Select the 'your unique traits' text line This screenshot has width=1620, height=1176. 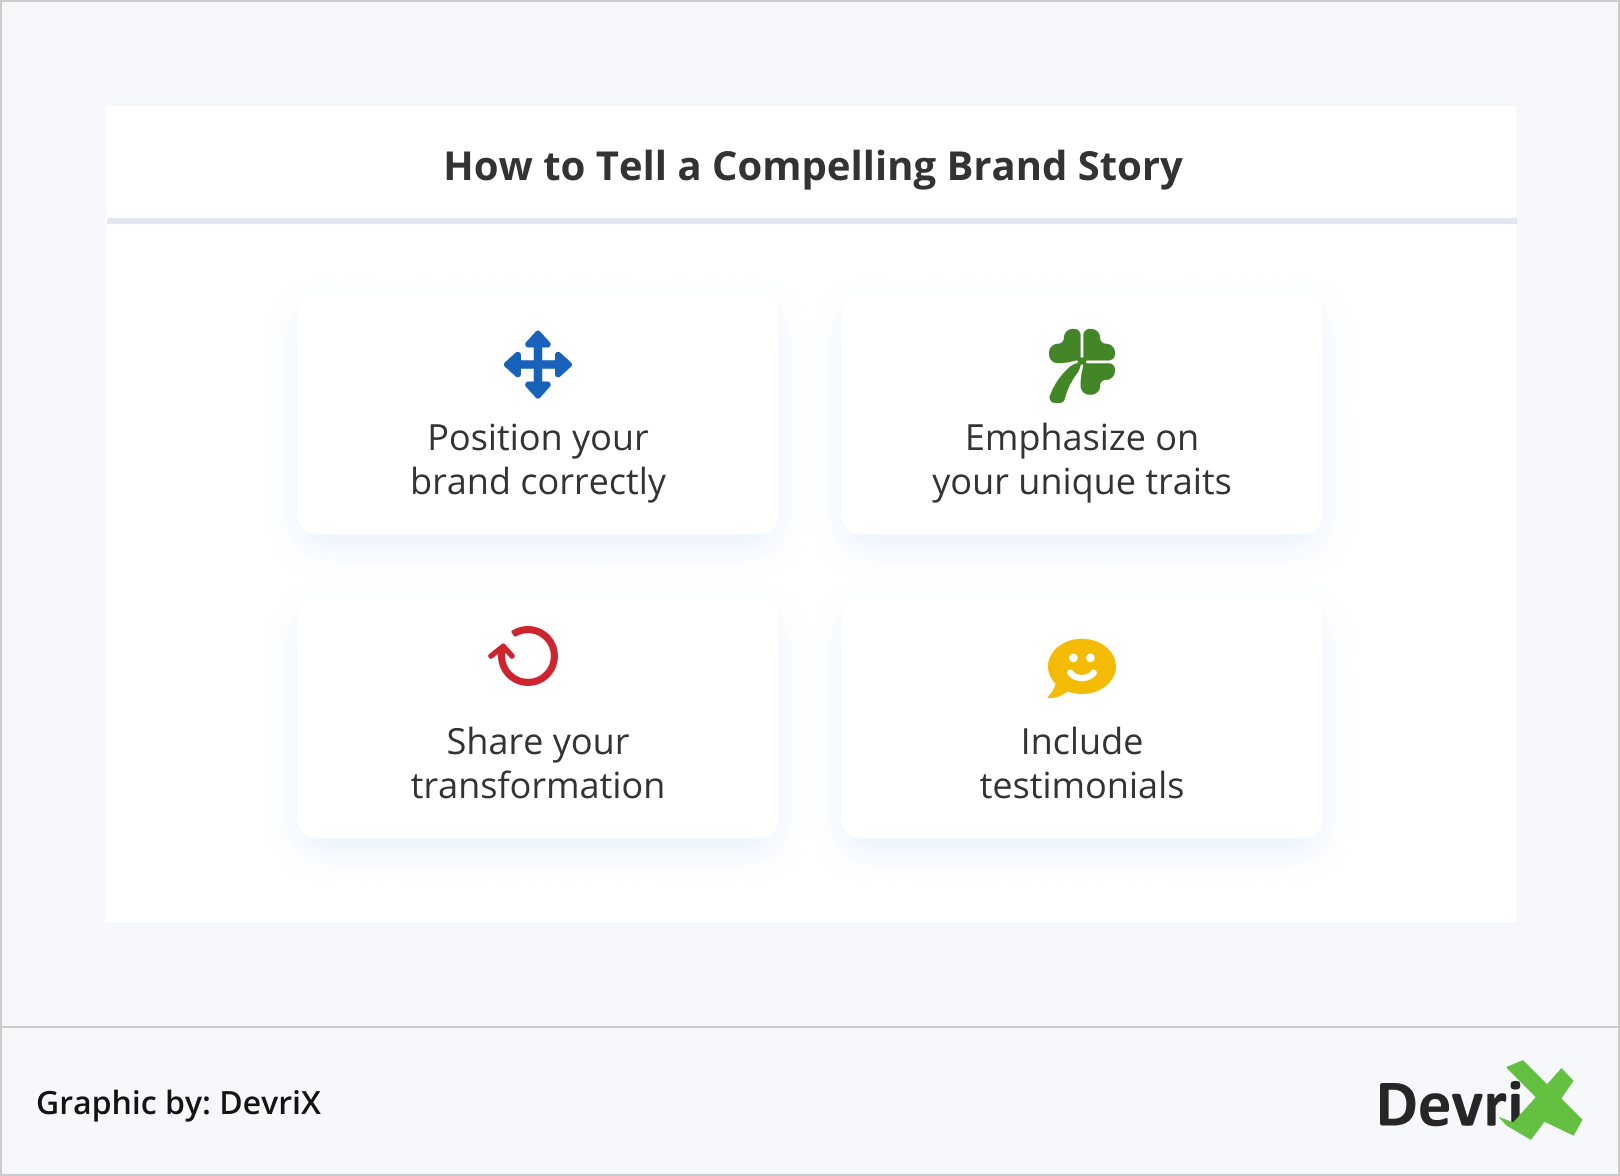[x=1082, y=482]
